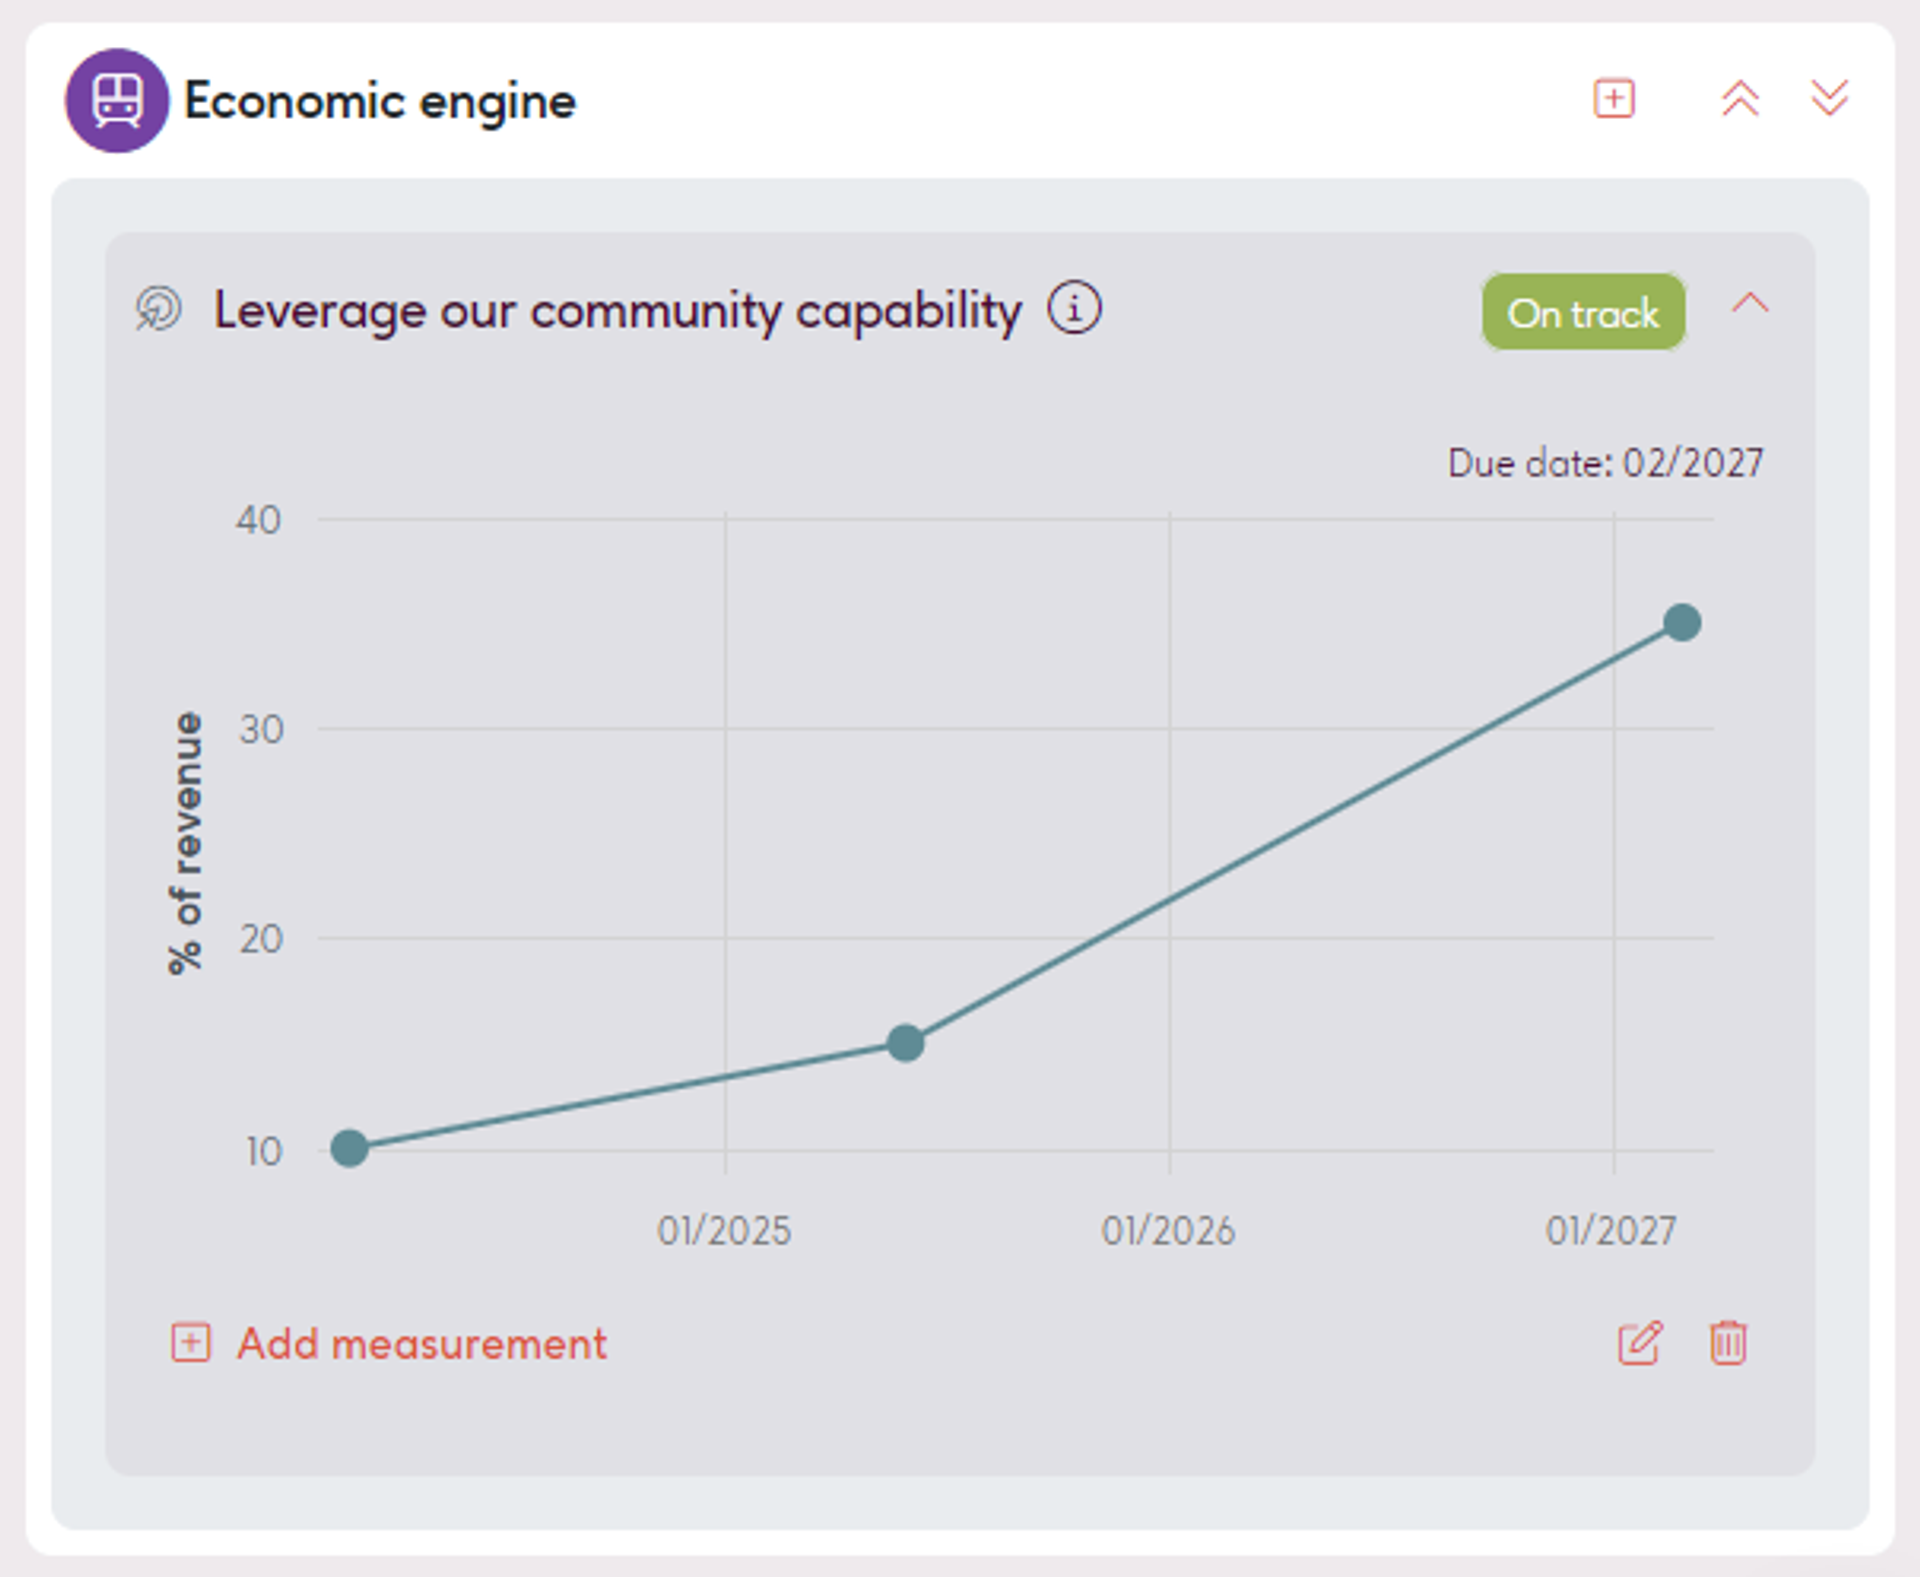Click the plus-square icon beside Add measurement
The width and height of the screenshot is (1920, 1577).
191,1343
